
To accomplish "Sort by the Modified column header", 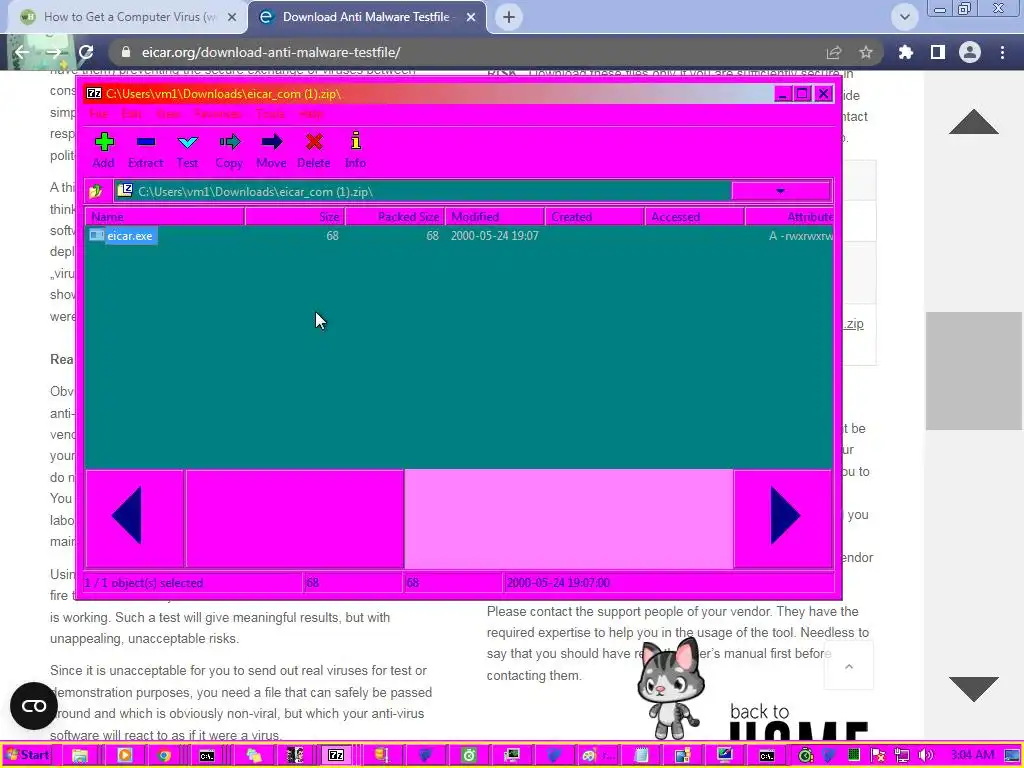I will tap(495, 217).
